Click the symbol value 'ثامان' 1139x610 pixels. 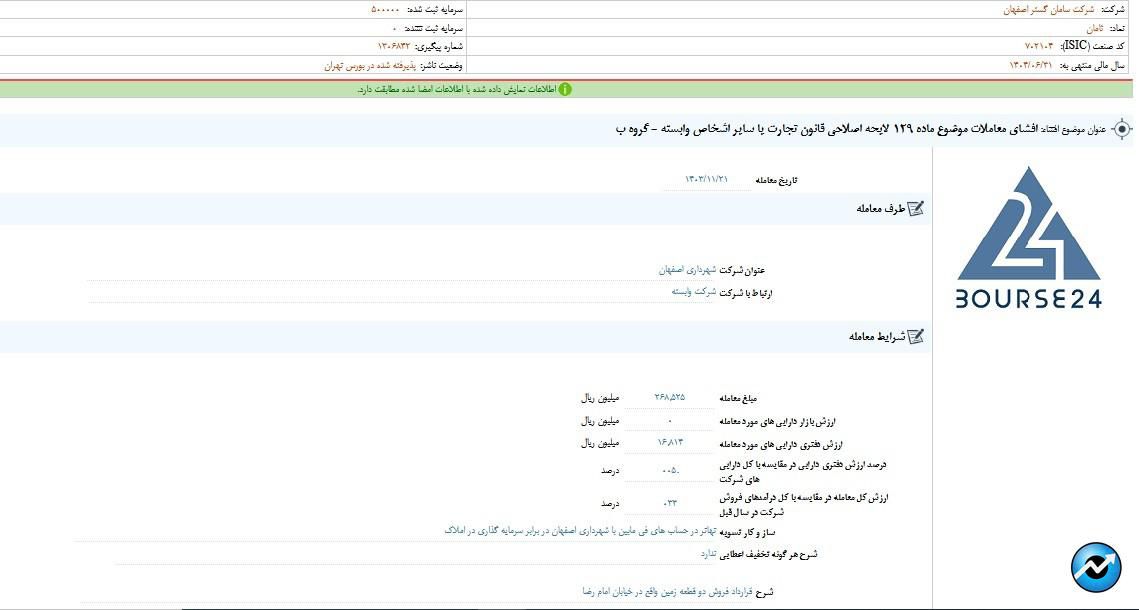coord(1094,28)
